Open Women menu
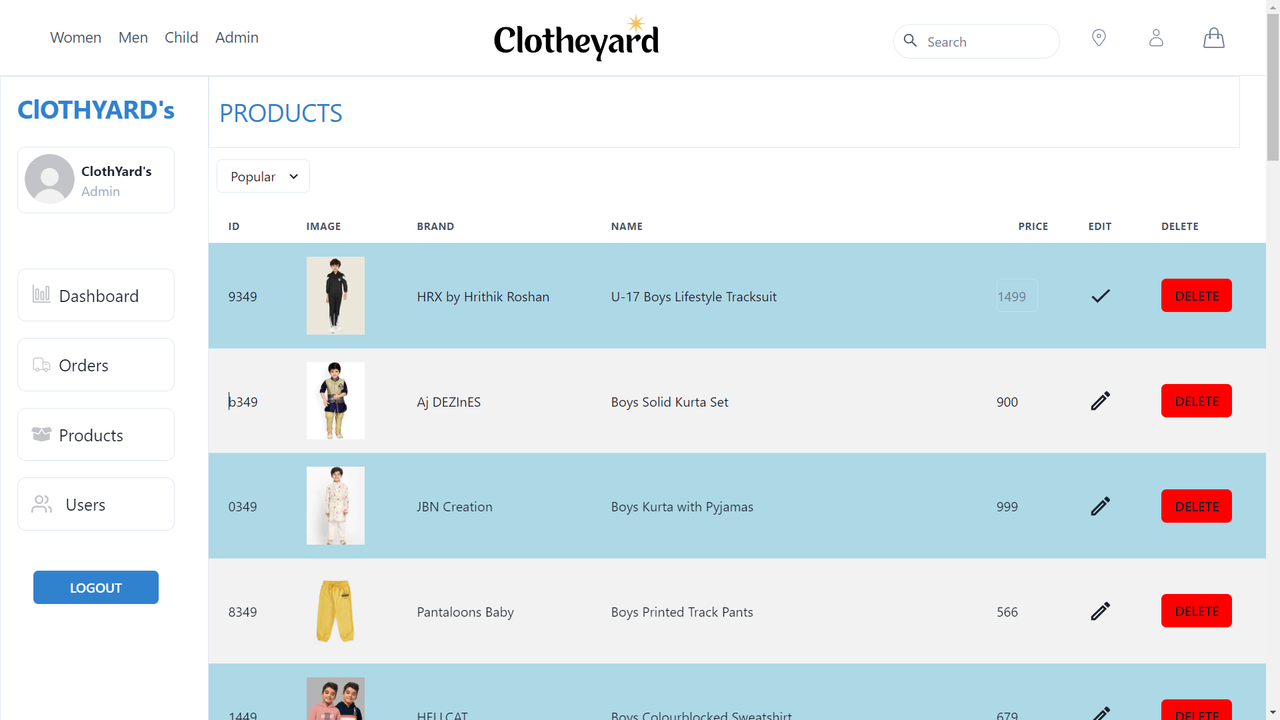This screenshot has width=1280, height=720. [76, 37]
